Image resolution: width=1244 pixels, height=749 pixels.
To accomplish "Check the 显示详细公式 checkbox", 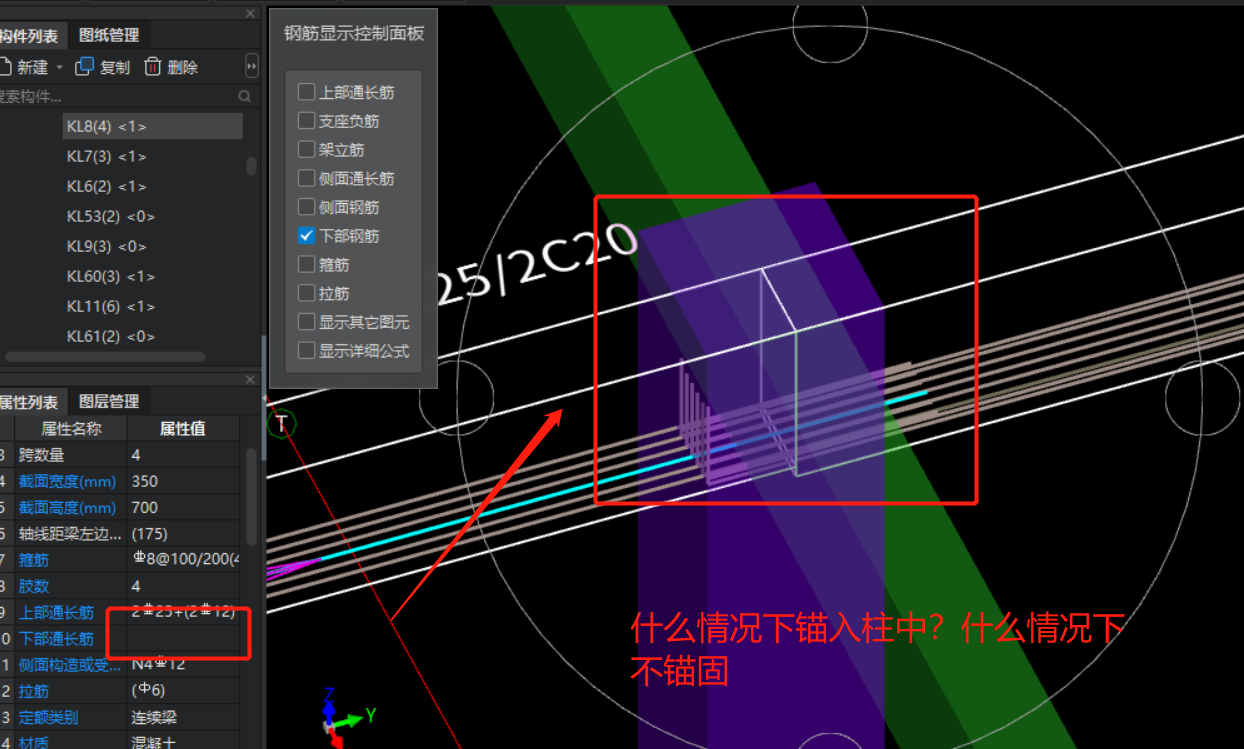I will [306, 351].
